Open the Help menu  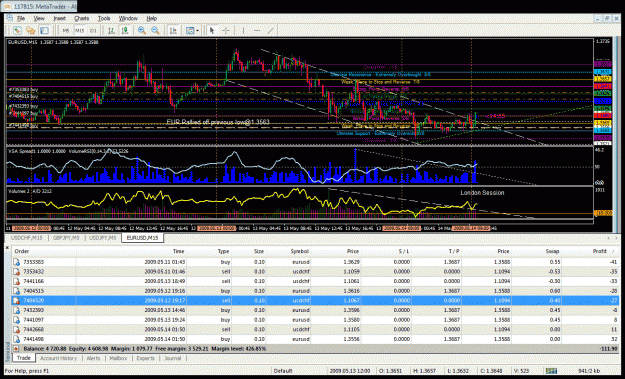coord(151,18)
